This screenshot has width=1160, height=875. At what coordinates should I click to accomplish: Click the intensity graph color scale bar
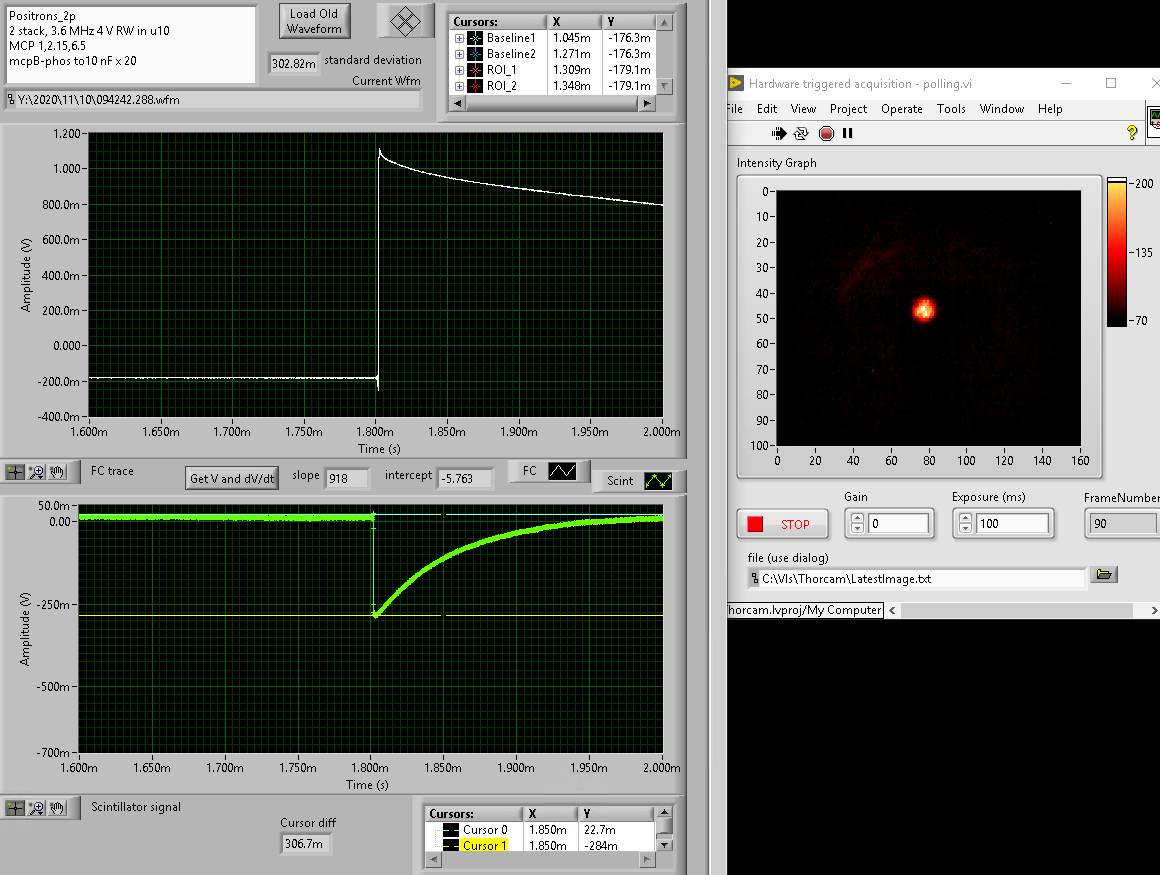click(1115, 251)
